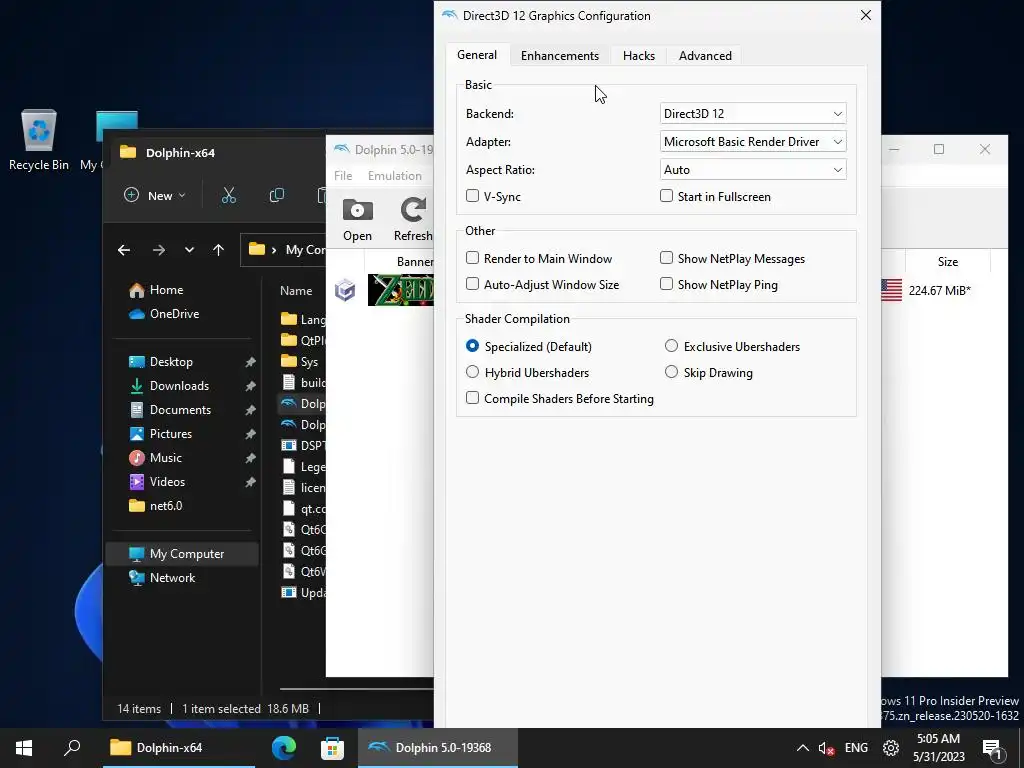This screenshot has width=1024, height=768.
Task: Expand the Adapter dropdown
Action: pyautogui.click(x=753, y=142)
